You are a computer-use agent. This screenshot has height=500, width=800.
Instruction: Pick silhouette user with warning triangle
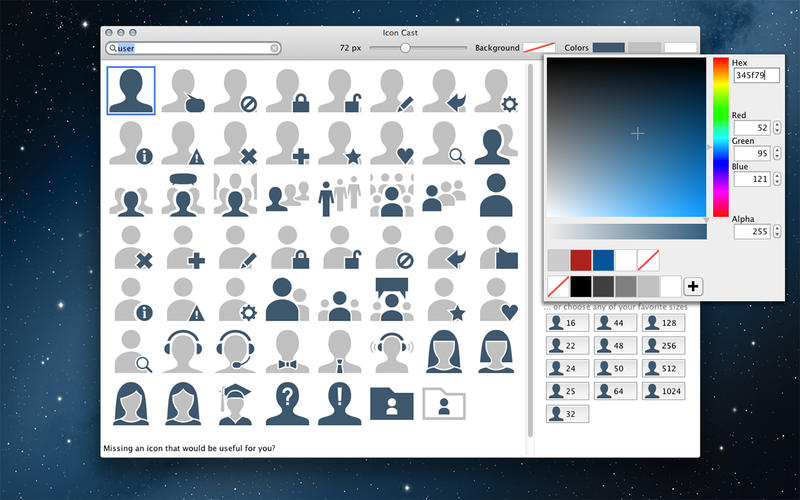[x=183, y=143]
